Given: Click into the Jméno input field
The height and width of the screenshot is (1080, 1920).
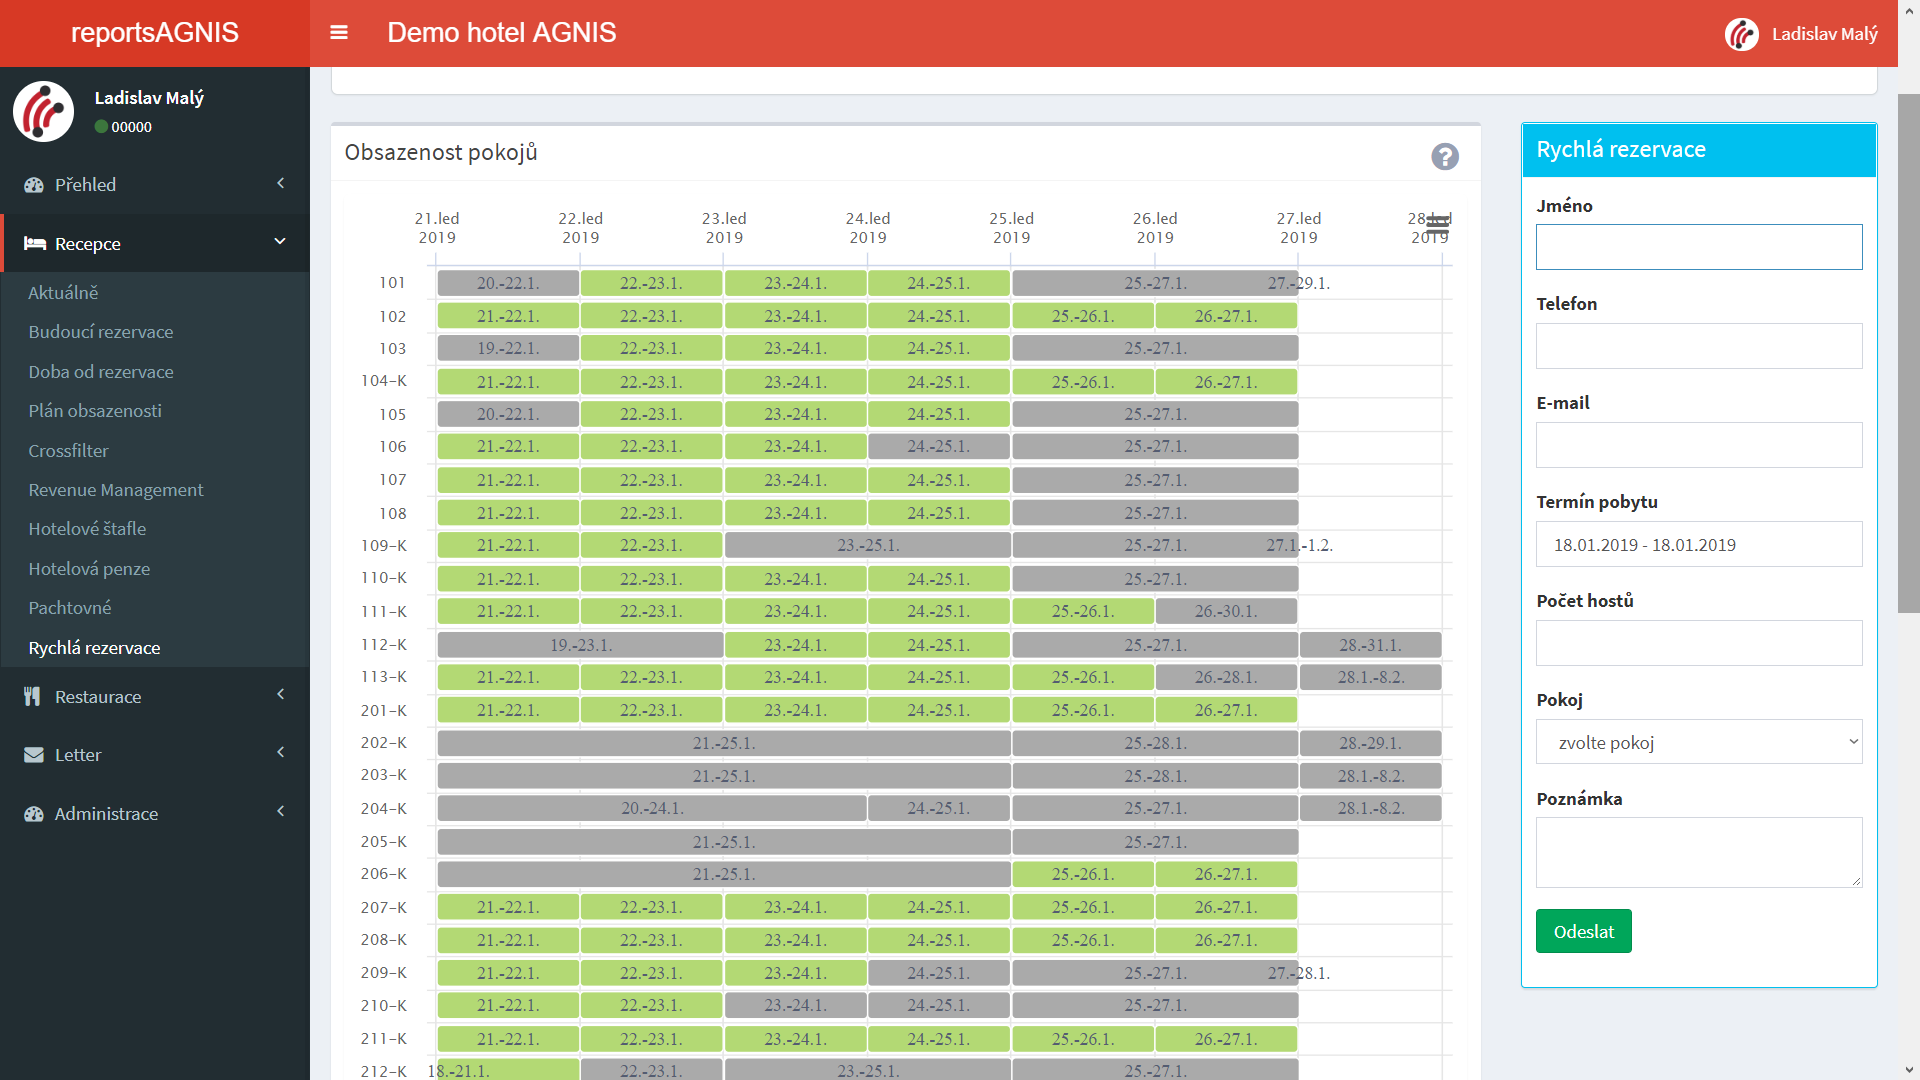Looking at the screenshot, I should (1698, 247).
